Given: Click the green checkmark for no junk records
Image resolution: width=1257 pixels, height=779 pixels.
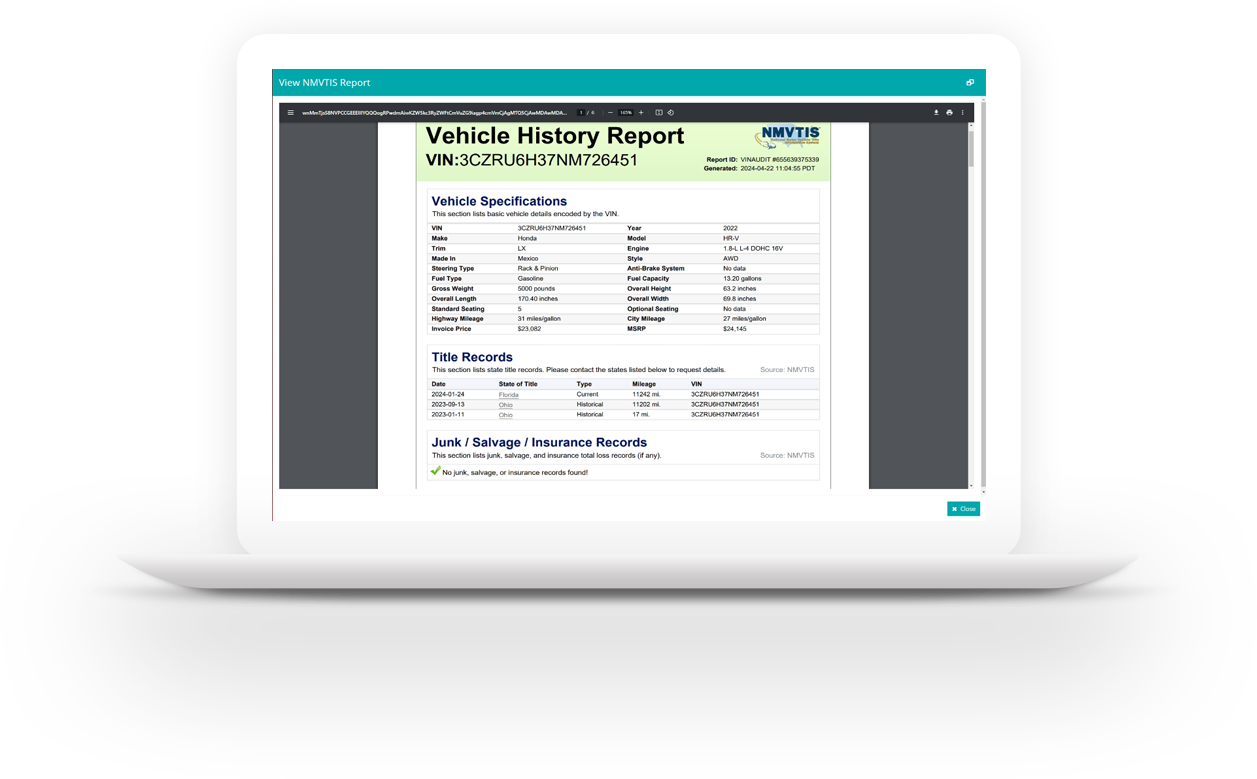Looking at the screenshot, I should [x=435, y=470].
